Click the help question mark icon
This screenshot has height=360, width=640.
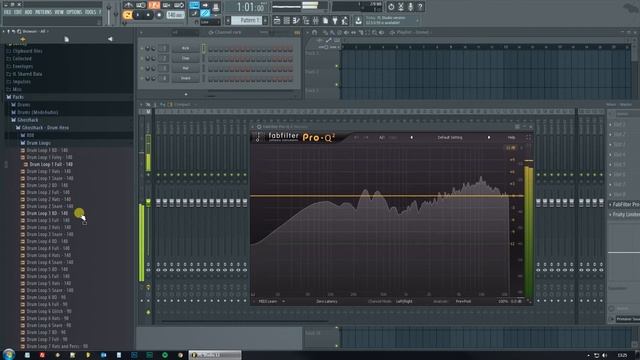click(420, 7)
